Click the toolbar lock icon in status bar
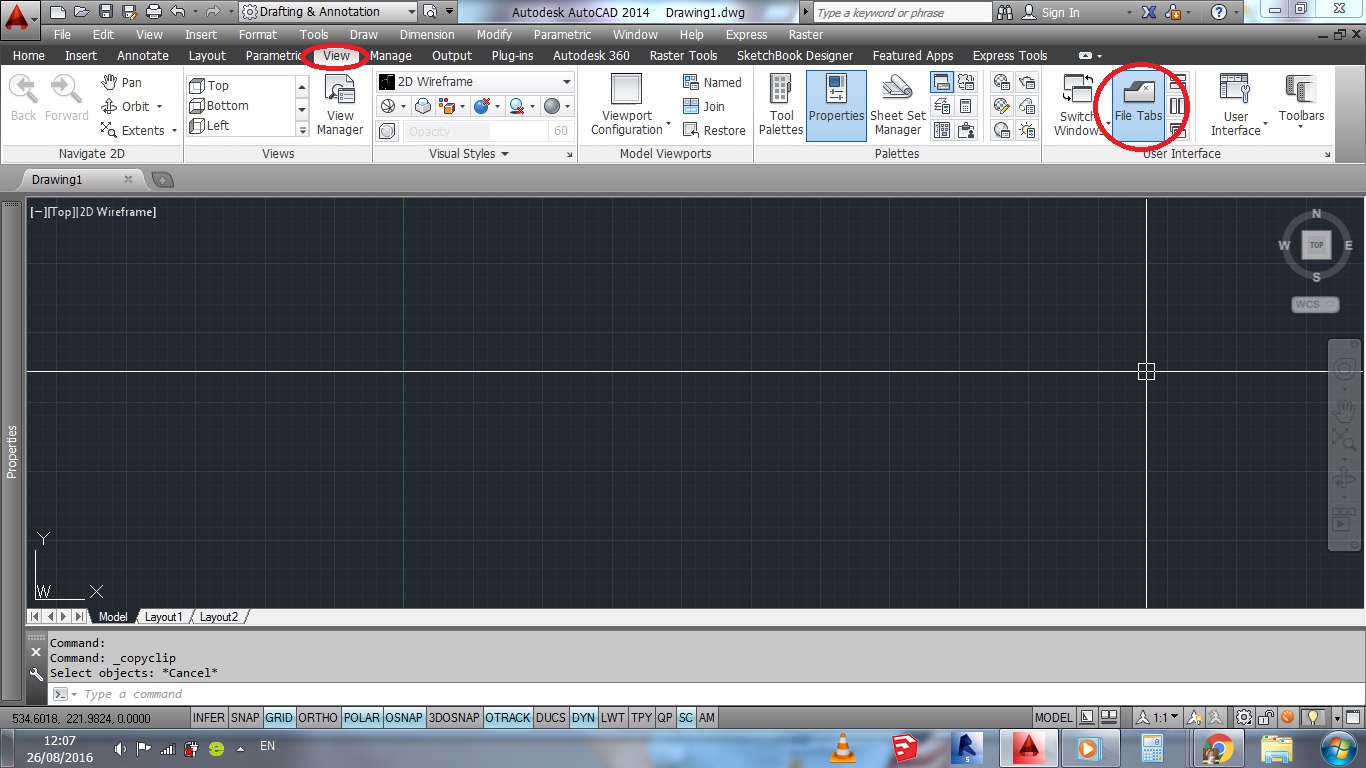This screenshot has width=1366, height=768. point(1268,718)
